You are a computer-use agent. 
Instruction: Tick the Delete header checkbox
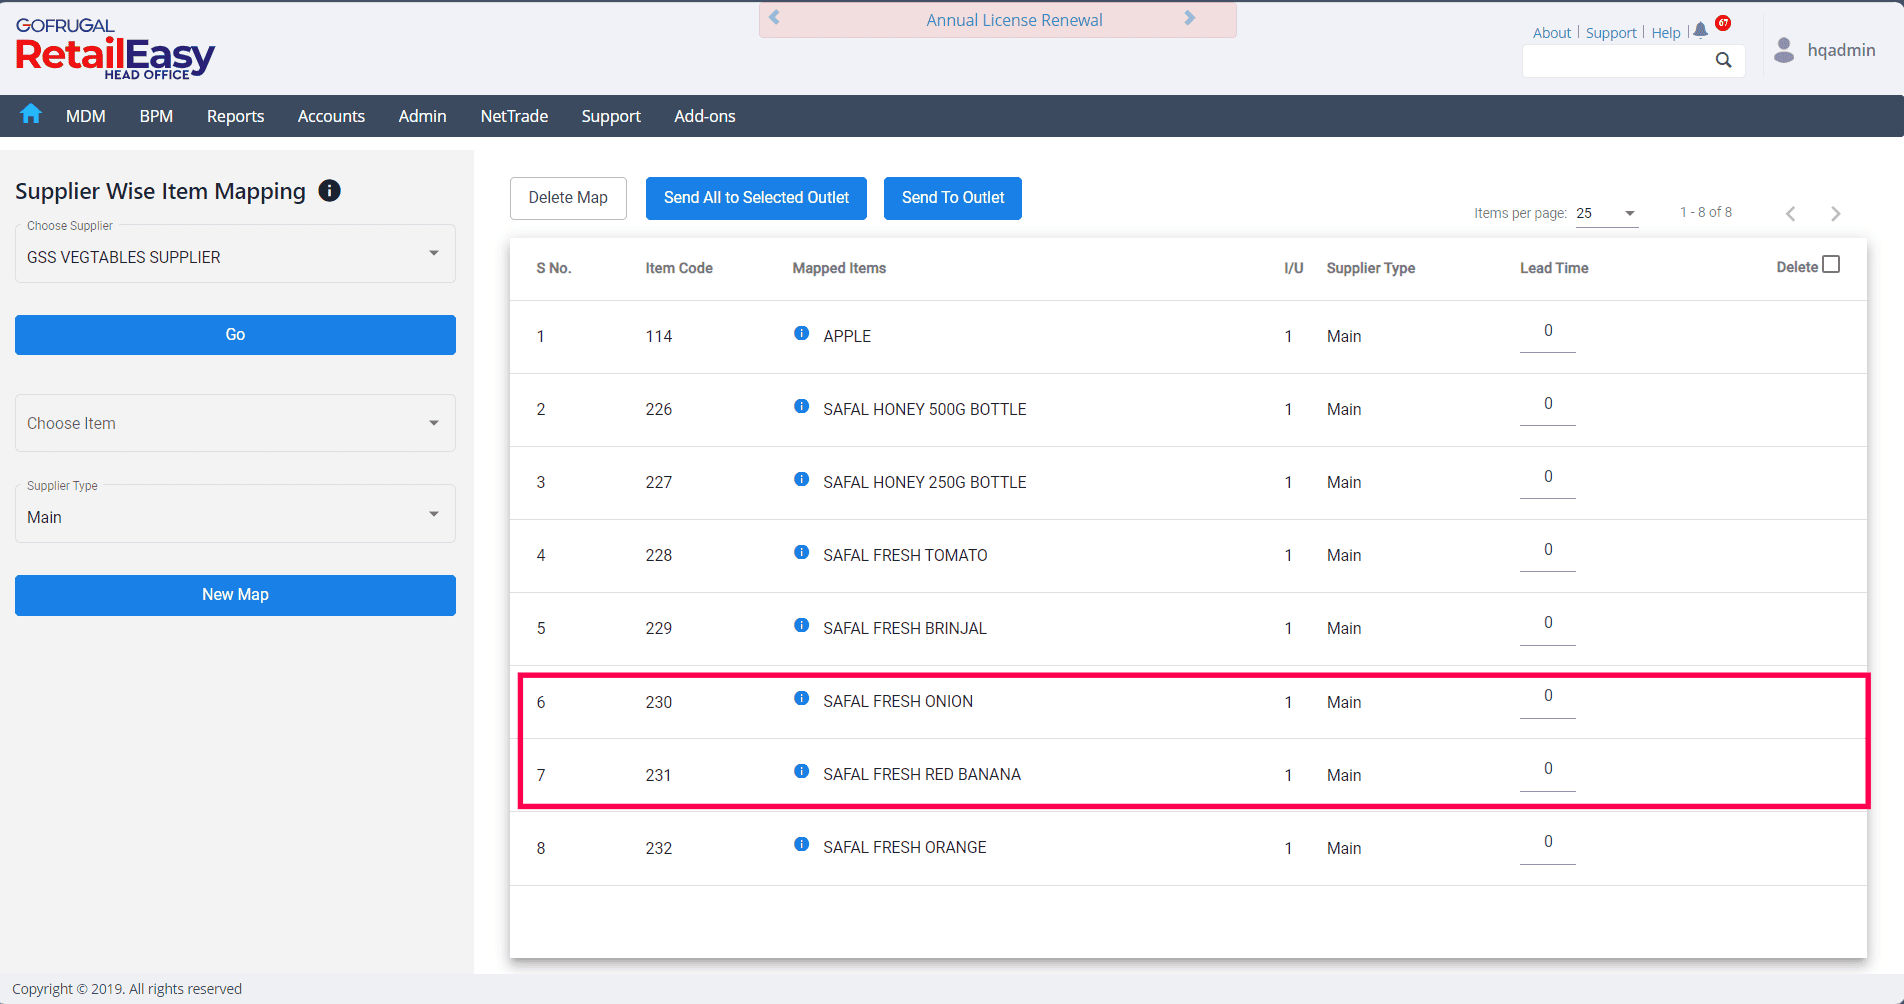[x=1831, y=264]
